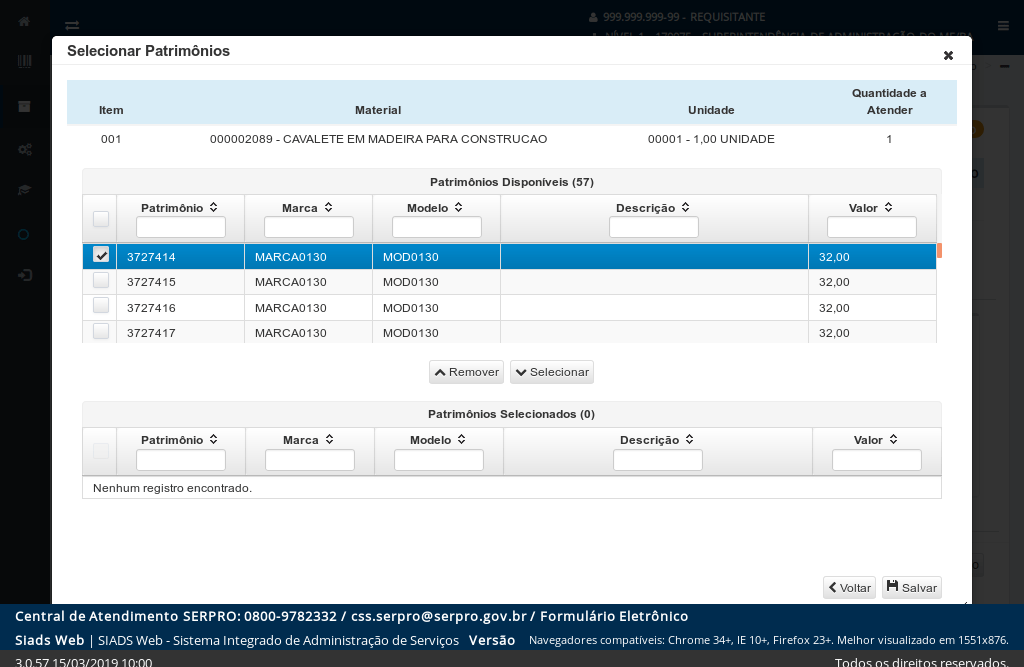
Task: Click the Patrimônios Disponíveis (57) header
Action: click(512, 182)
